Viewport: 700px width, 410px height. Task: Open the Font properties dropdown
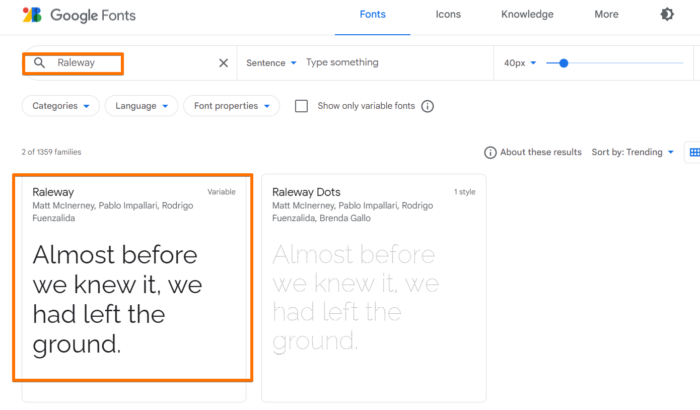coord(232,106)
